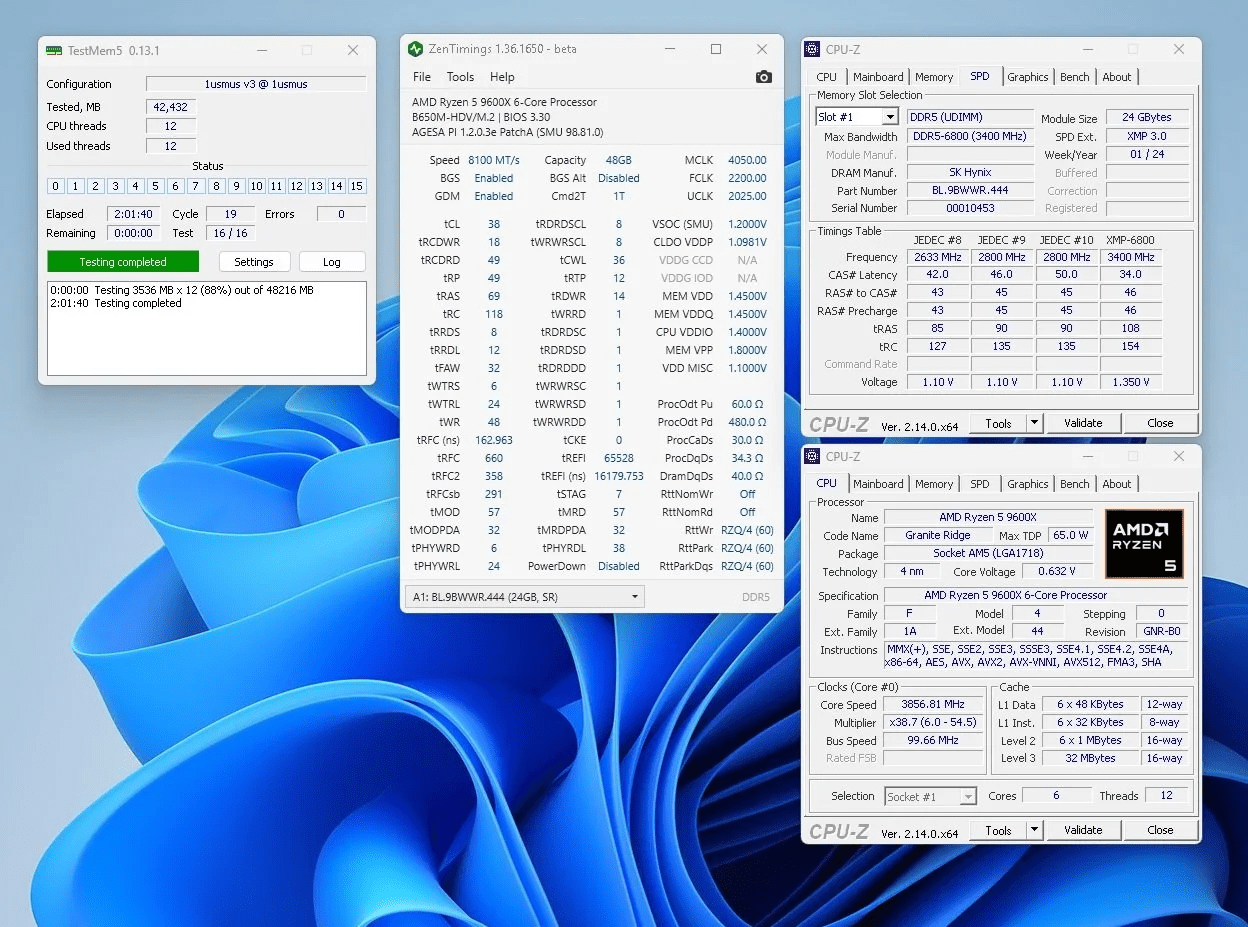
Task: Click Tools button in upper CPU-Z window
Action: coord(998,423)
